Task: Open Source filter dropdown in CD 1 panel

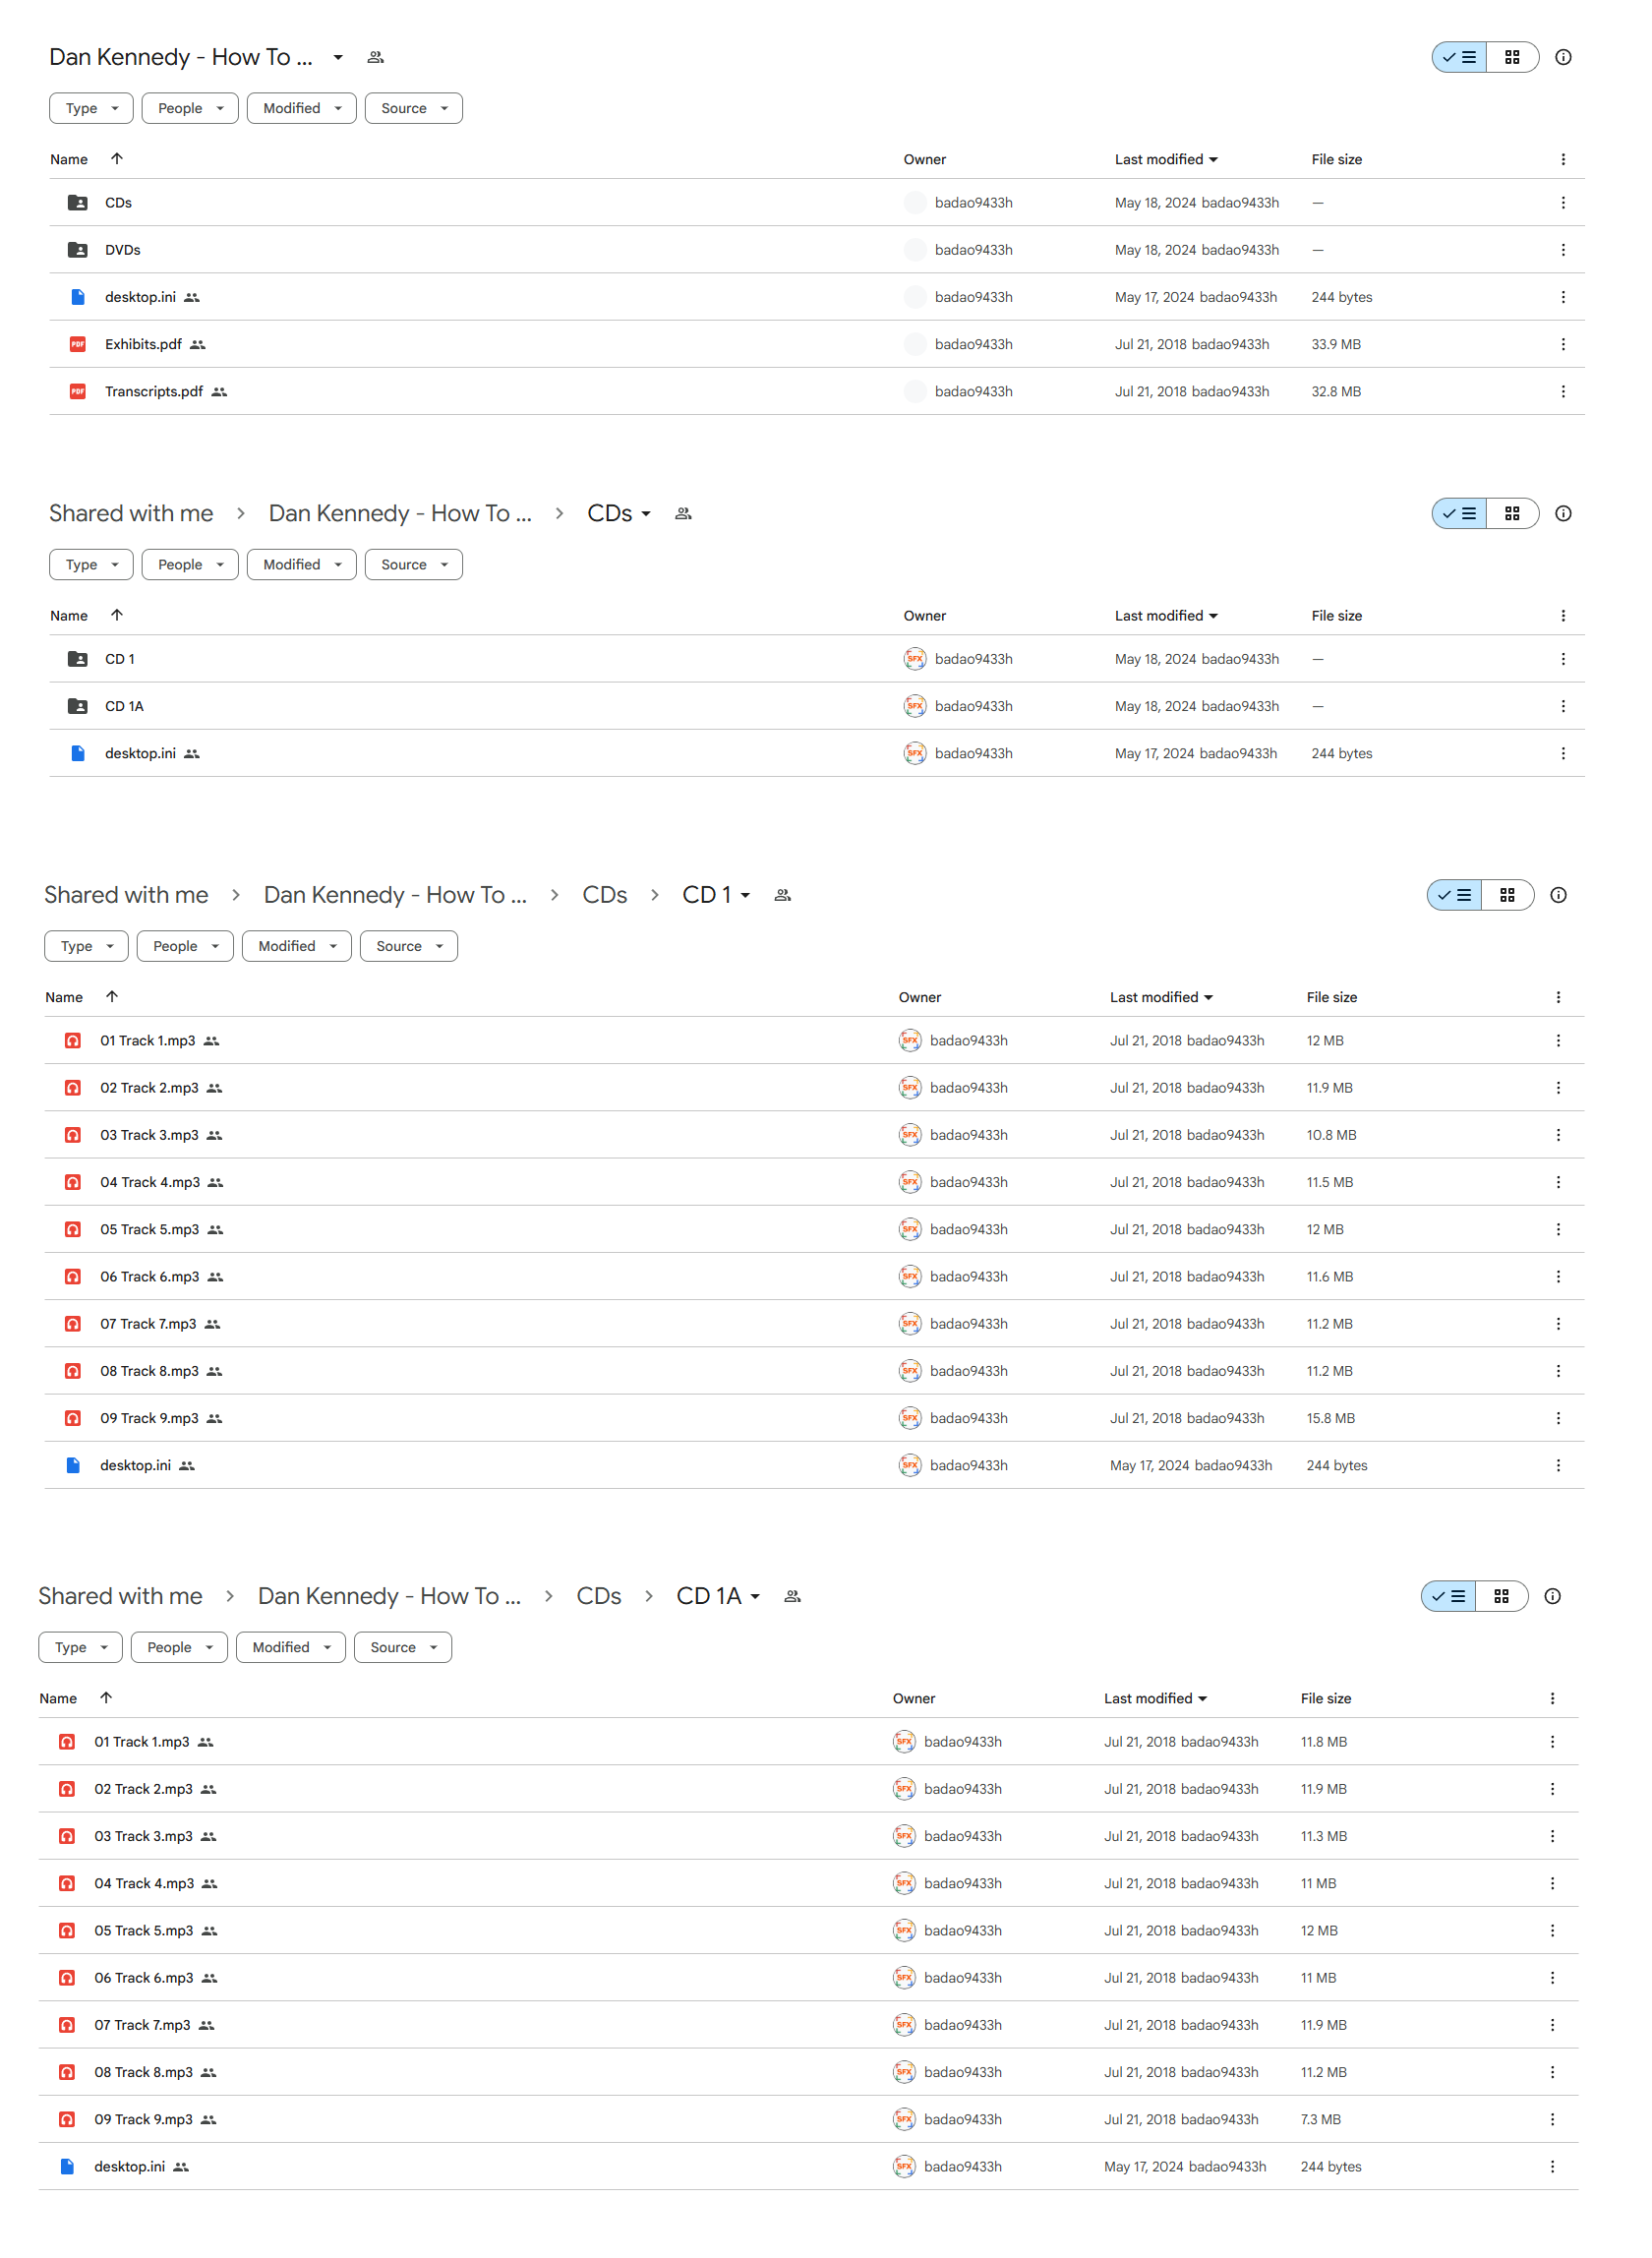Action: [408, 946]
